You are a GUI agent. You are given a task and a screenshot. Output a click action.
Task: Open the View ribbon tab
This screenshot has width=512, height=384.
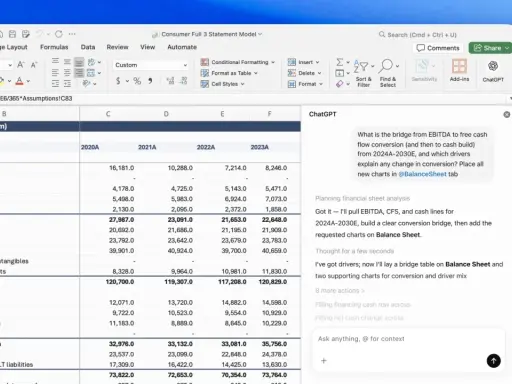tap(147, 47)
